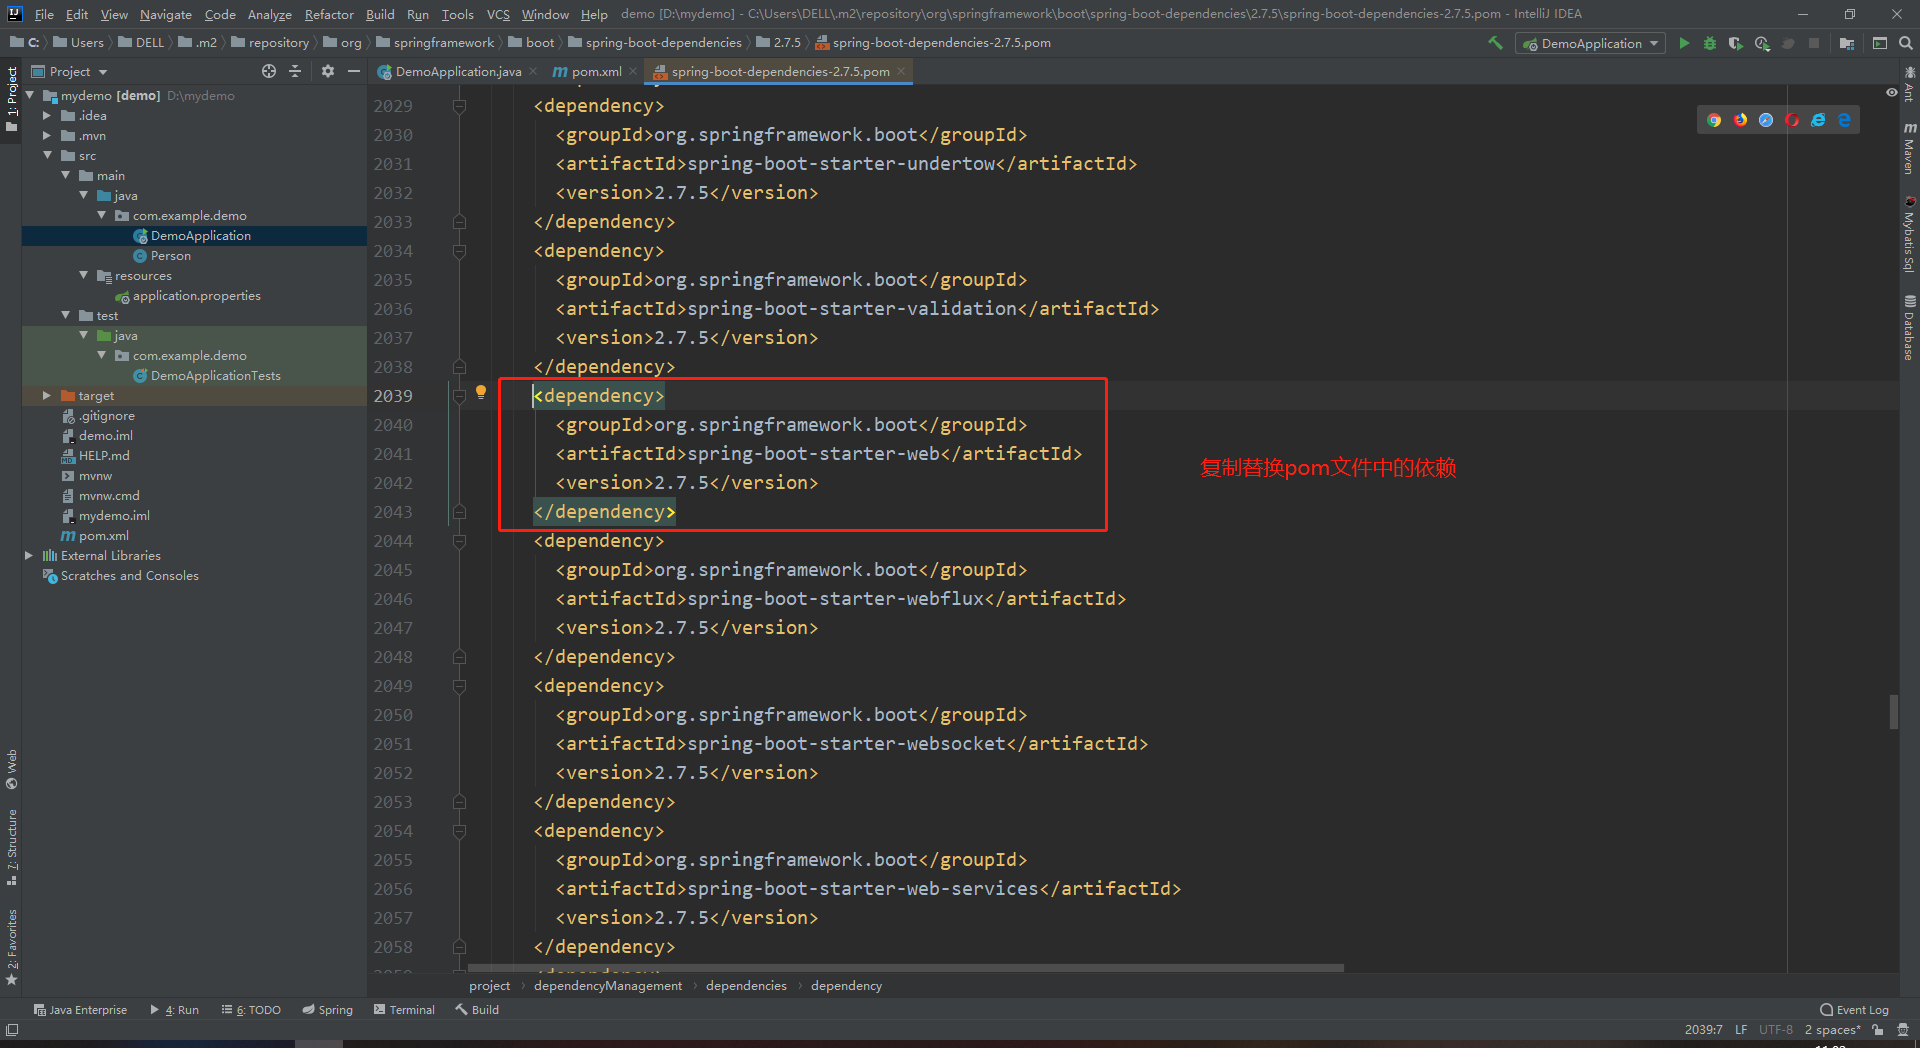Toggle the read-only lock in status bar
The image size is (1920, 1048).
[1878, 1030]
